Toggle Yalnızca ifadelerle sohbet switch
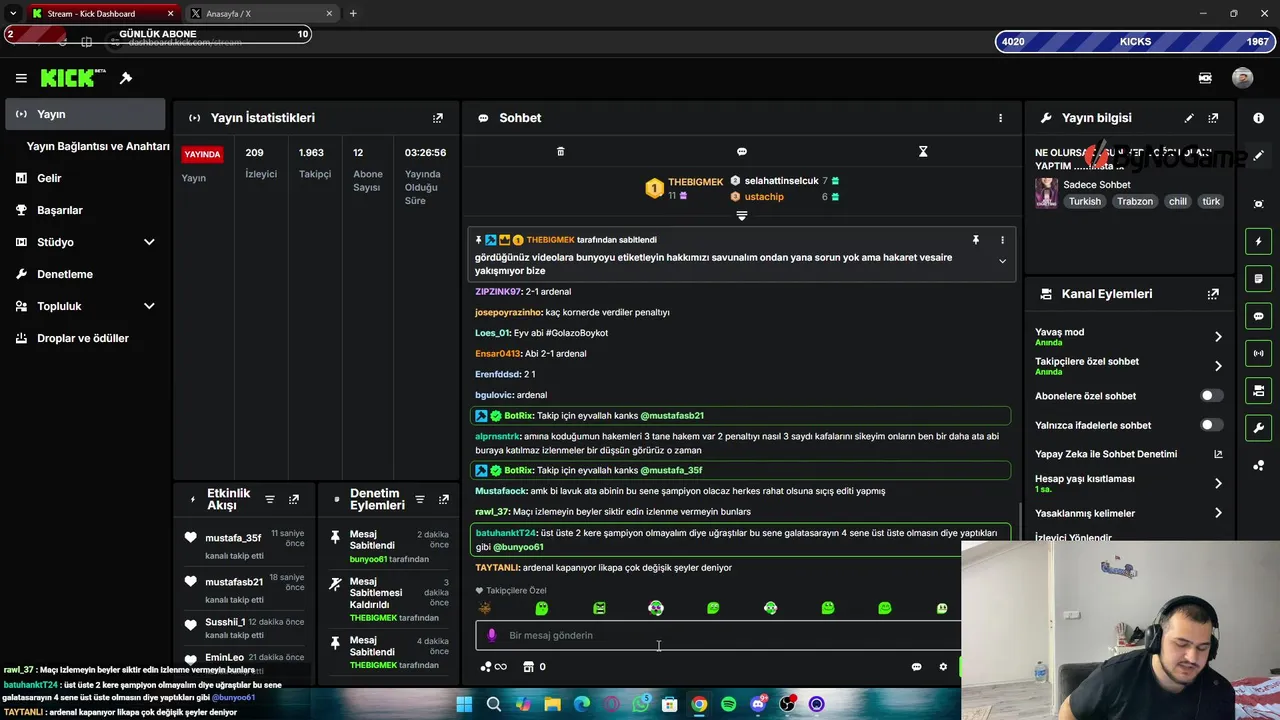Image resolution: width=1280 pixels, height=720 pixels. pos(1211,425)
